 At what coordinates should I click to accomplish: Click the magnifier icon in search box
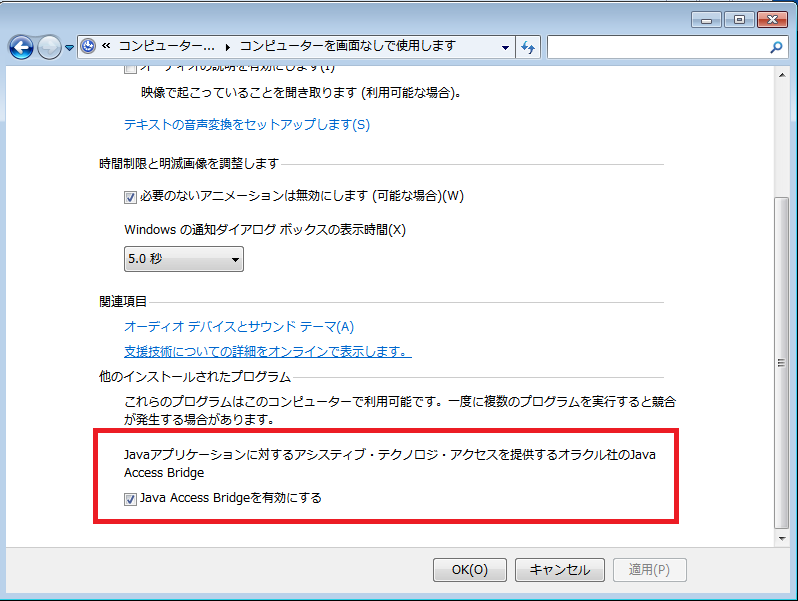pyautogui.click(x=776, y=47)
